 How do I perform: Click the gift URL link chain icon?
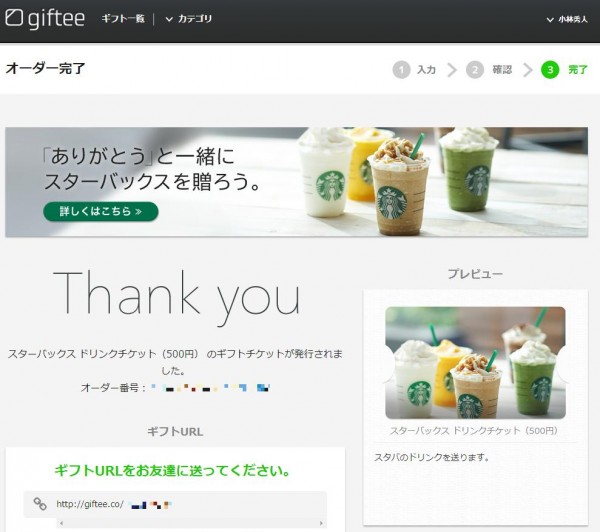click(x=40, y=504)
